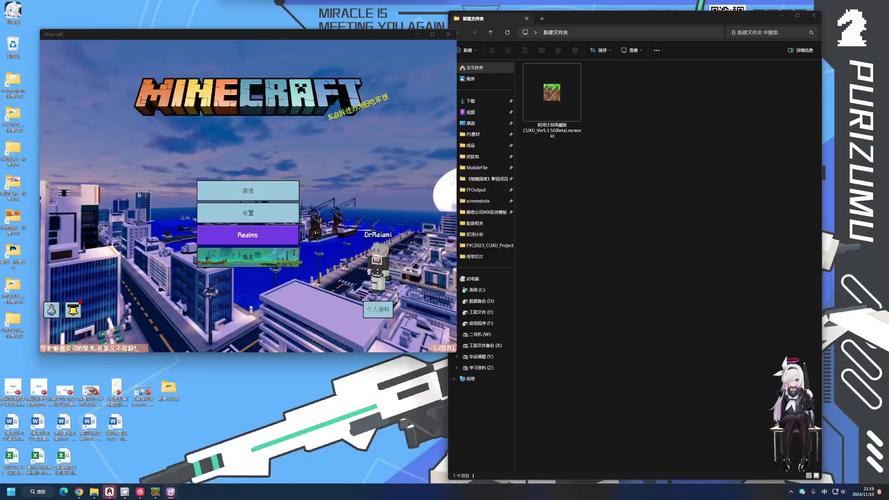Open the Marketplace button below Realms

[248, 256]
